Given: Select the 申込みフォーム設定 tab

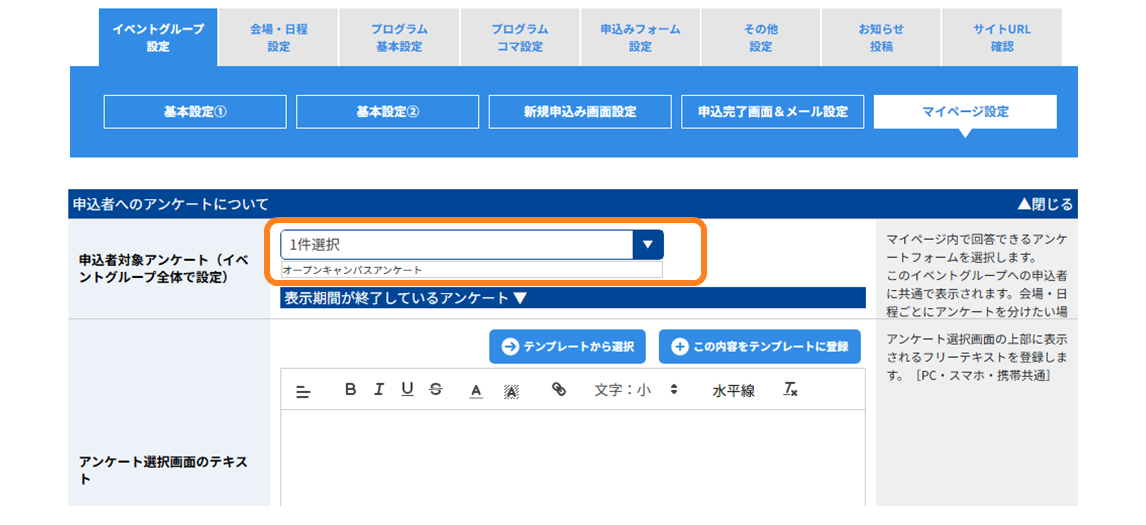Looking at the screenshot, I should click(640, 37).
